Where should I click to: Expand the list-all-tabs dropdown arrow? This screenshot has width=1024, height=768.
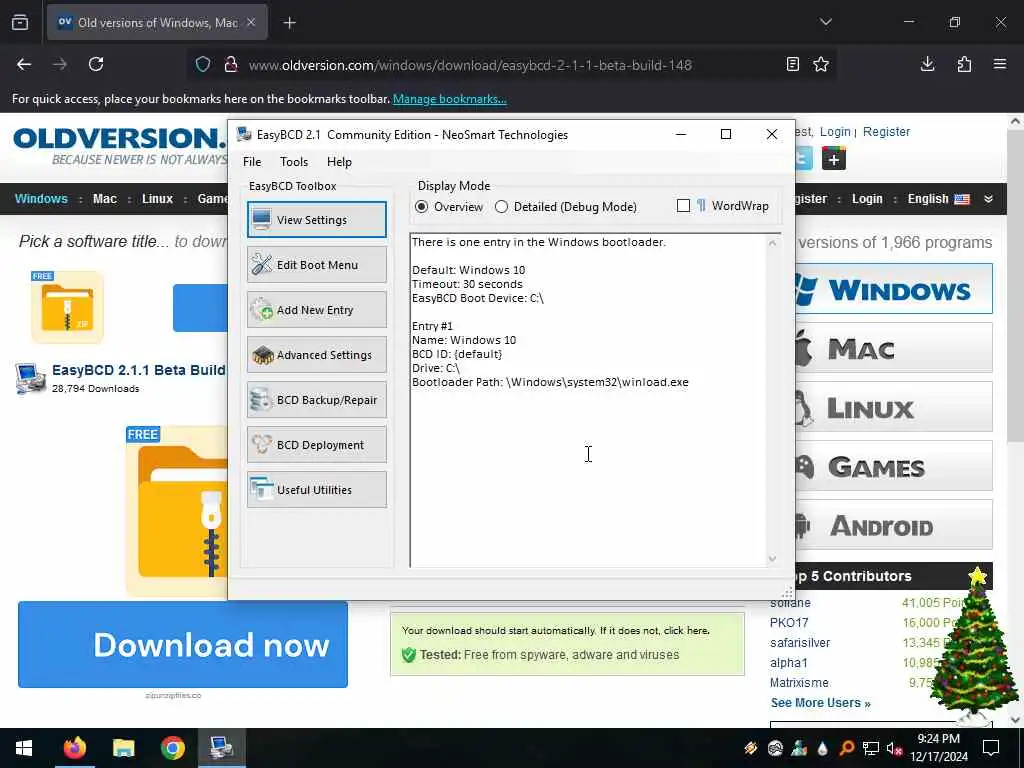tap(826, 22)
